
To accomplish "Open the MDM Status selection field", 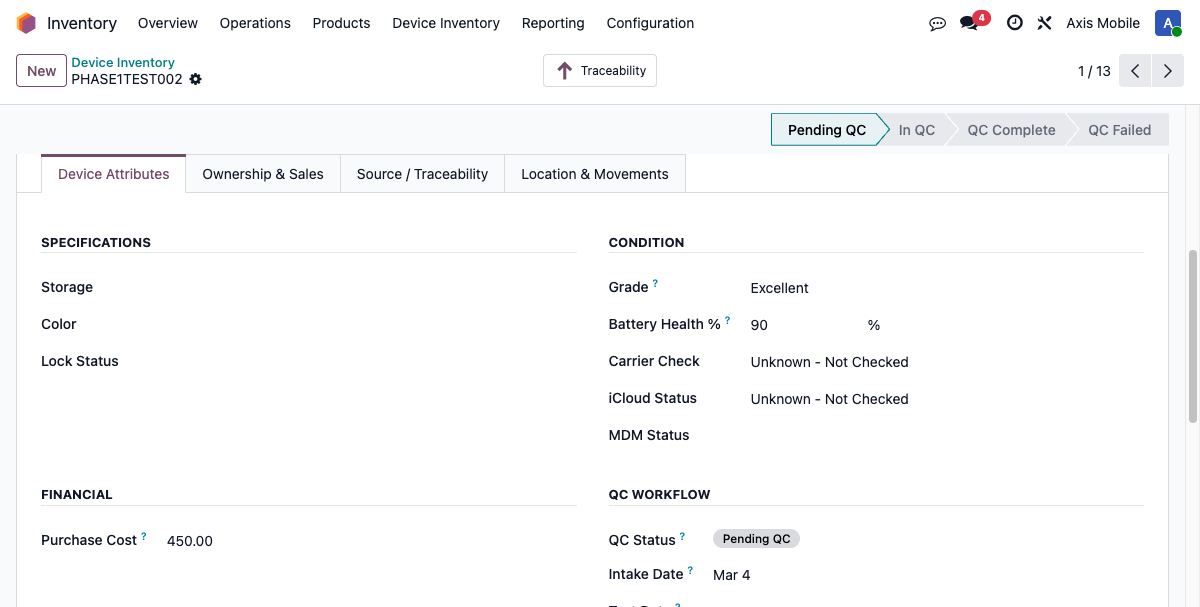I will pos(800,435).
